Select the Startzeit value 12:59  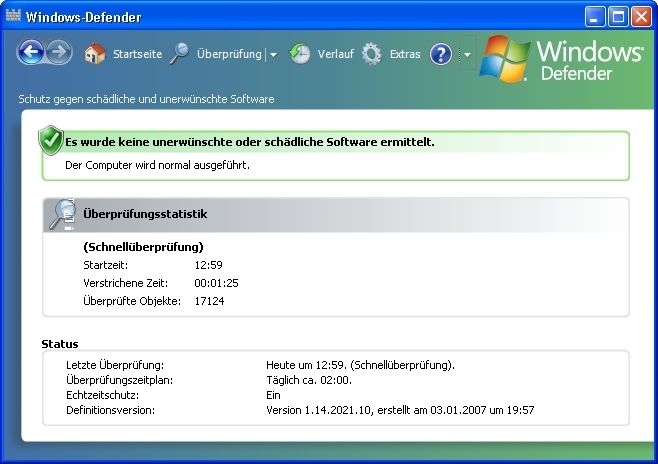pos(209,265)
